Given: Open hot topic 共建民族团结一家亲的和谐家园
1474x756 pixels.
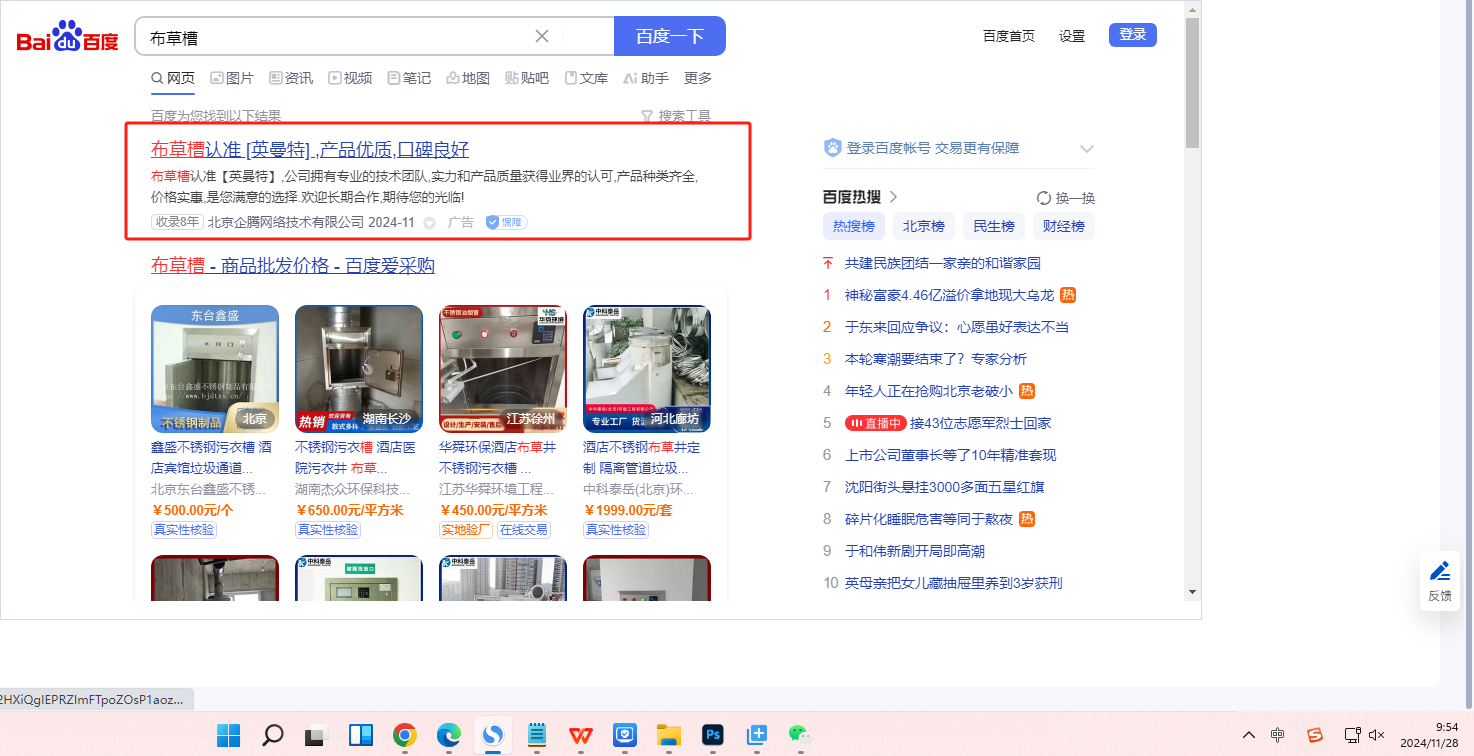Looking at the screenshot, I should point(943,263).
